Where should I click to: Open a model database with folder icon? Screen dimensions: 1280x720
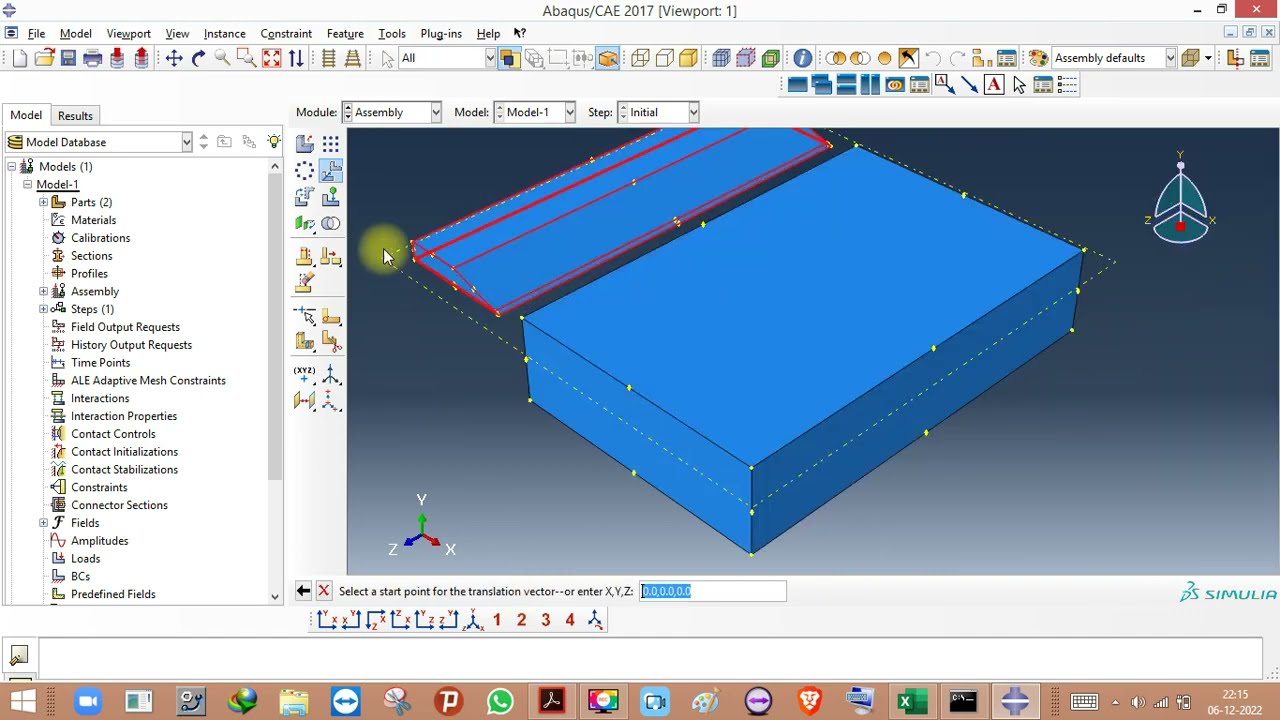pos(44,58)
